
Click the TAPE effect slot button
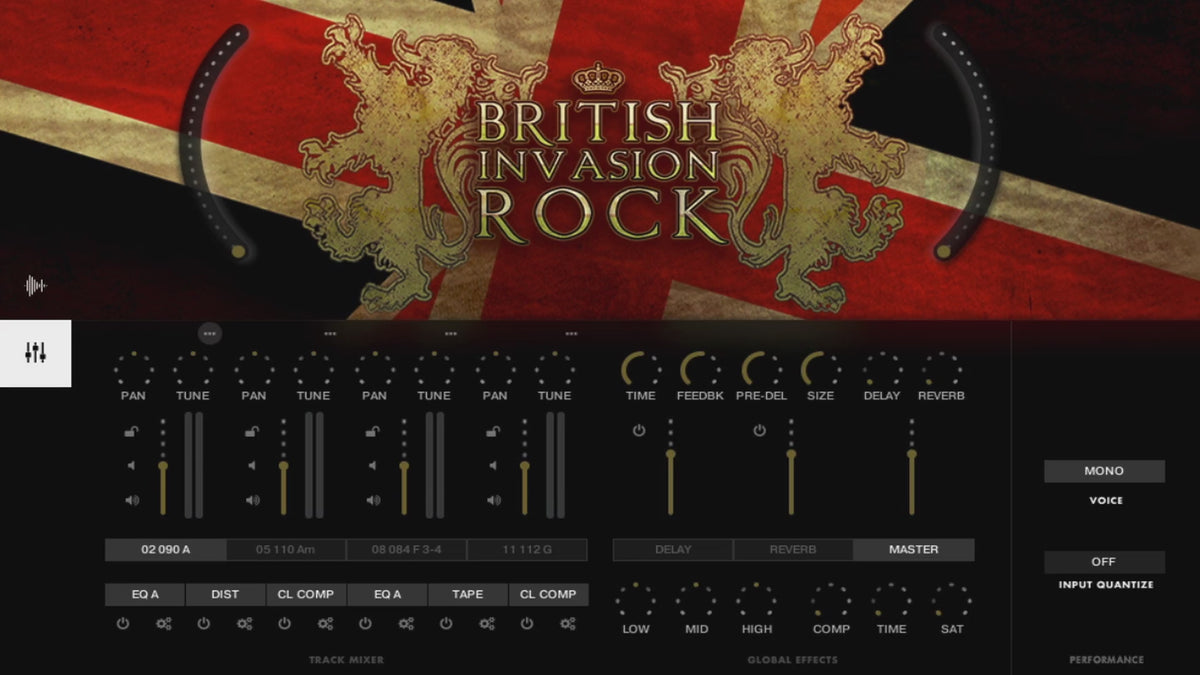pos(467,595)
